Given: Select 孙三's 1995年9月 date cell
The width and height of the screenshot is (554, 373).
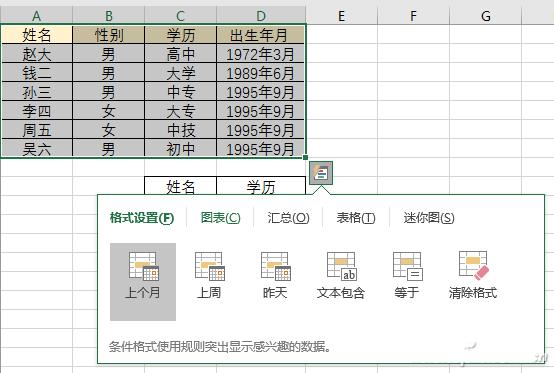Looking at the screenshot, I should 261,92.
